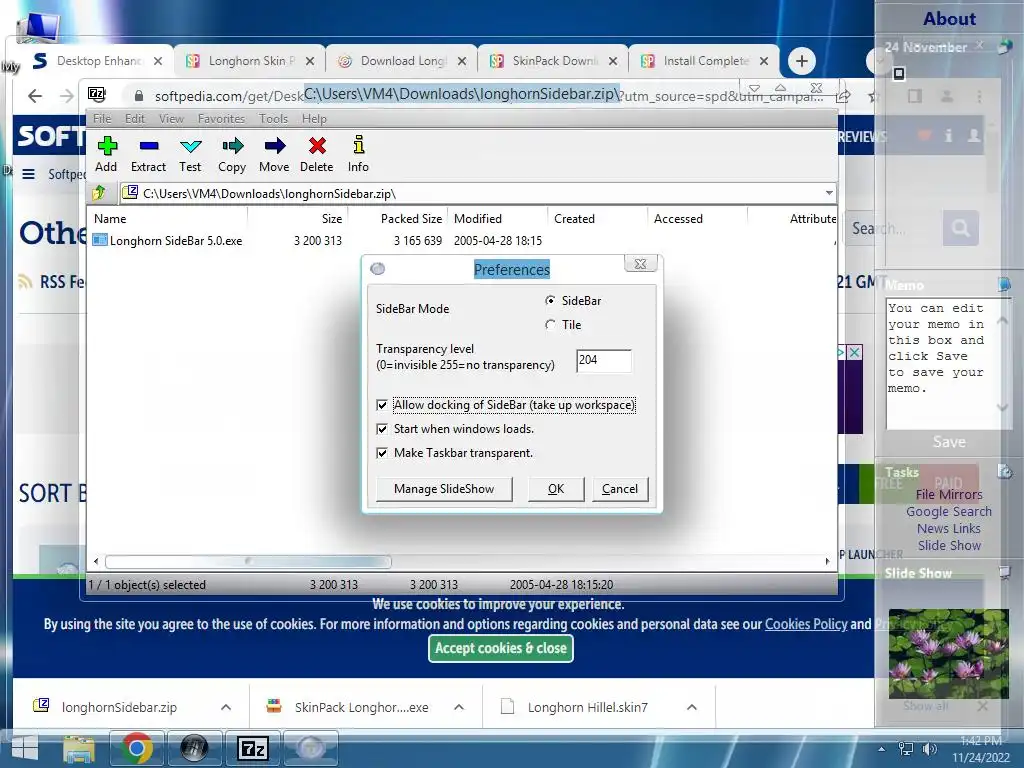The height and width of the screenshot is (768, 1024).
Task: Click the right arrow of the 7-Zip horizontal scrollbar
Action: pyautogui.click(x=827, y=561)
